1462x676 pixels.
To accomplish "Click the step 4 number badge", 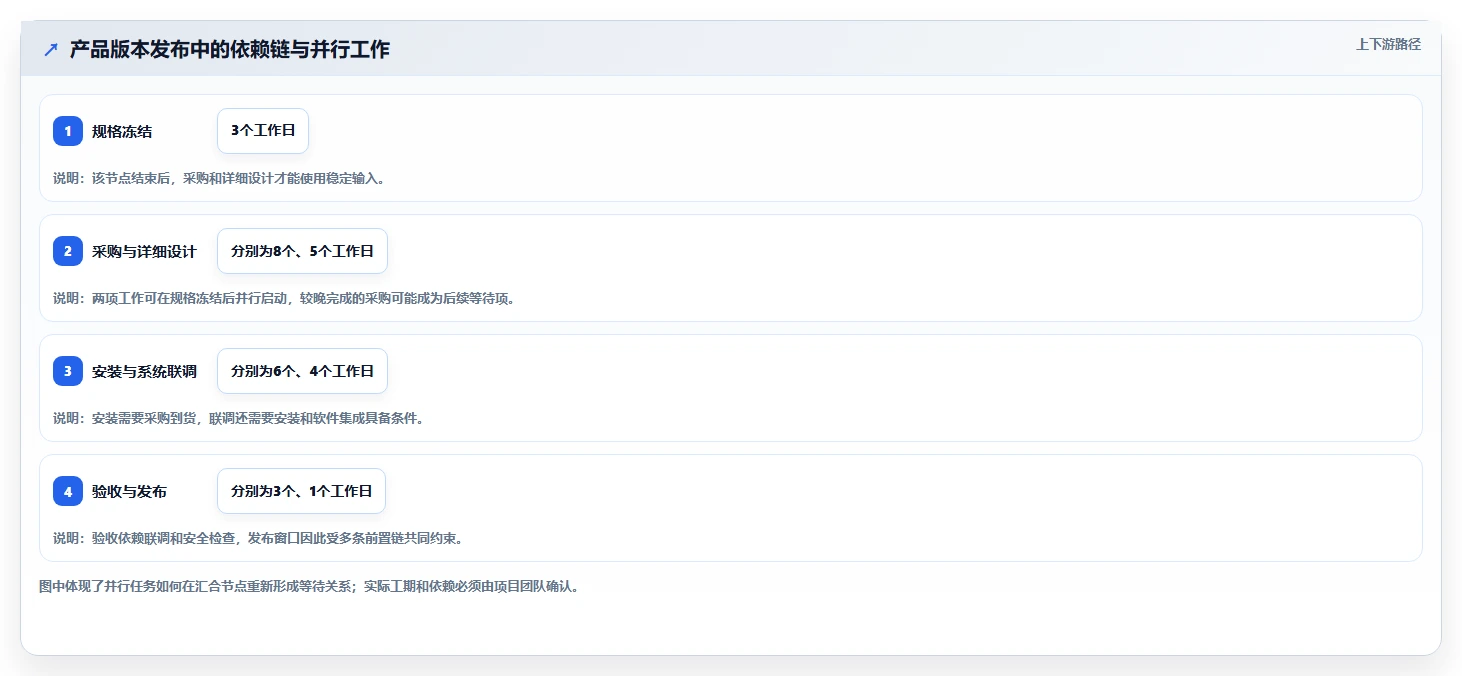I will click(68, 491).
